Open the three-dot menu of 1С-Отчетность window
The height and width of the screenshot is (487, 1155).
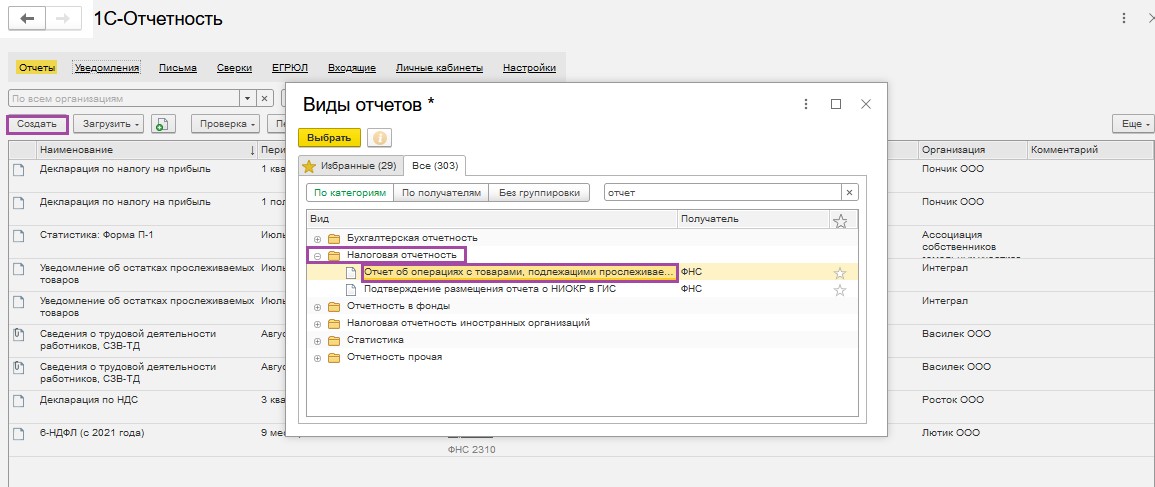pos(1123,18)
